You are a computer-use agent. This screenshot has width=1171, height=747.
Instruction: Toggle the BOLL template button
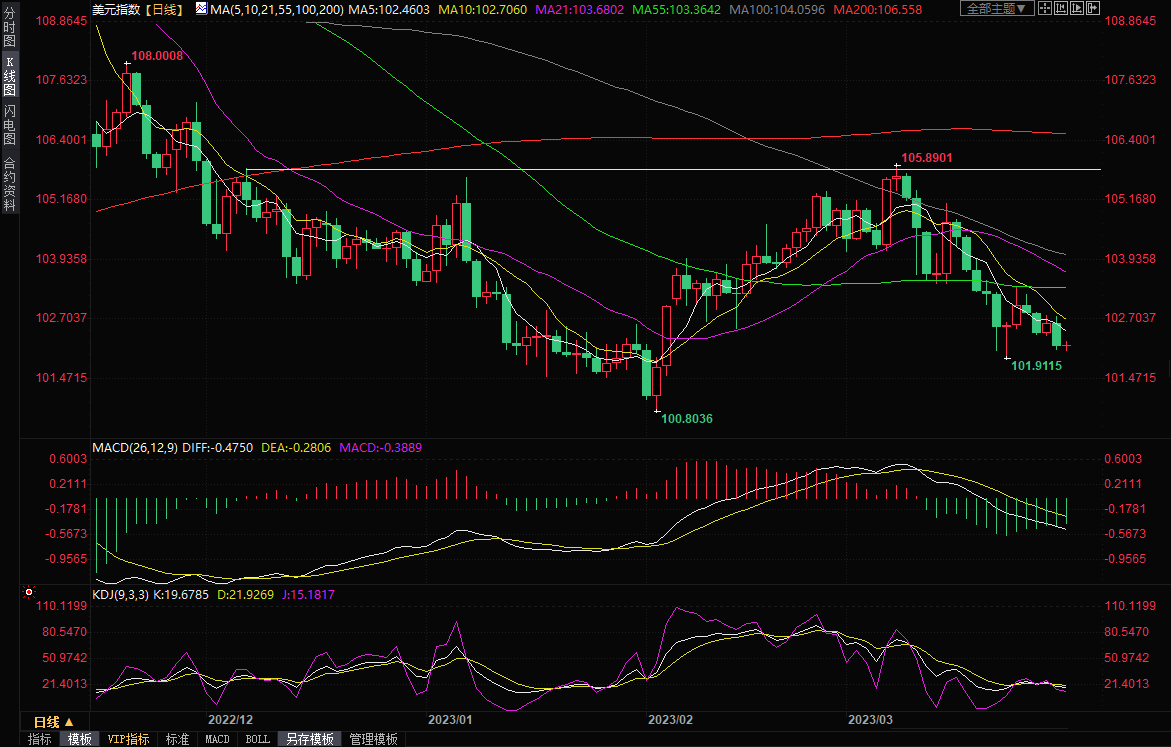coord(257,739)
